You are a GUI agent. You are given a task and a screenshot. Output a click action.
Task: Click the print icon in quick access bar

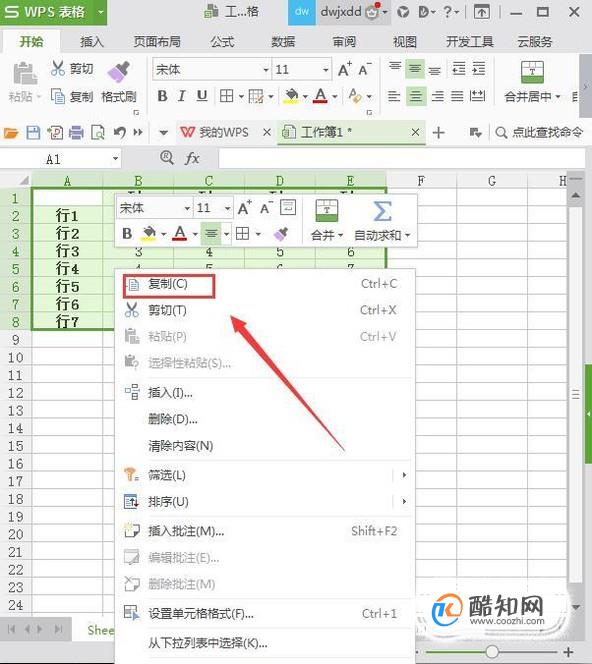(x=76, y=133)
